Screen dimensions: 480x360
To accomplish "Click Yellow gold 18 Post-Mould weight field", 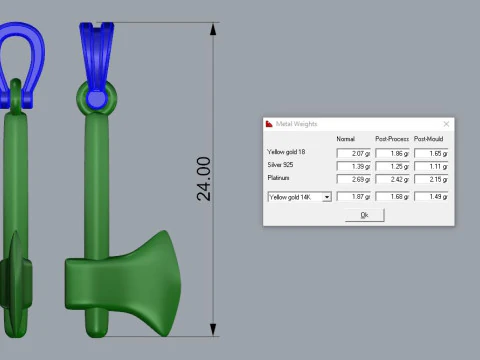I will click(431, 153).
